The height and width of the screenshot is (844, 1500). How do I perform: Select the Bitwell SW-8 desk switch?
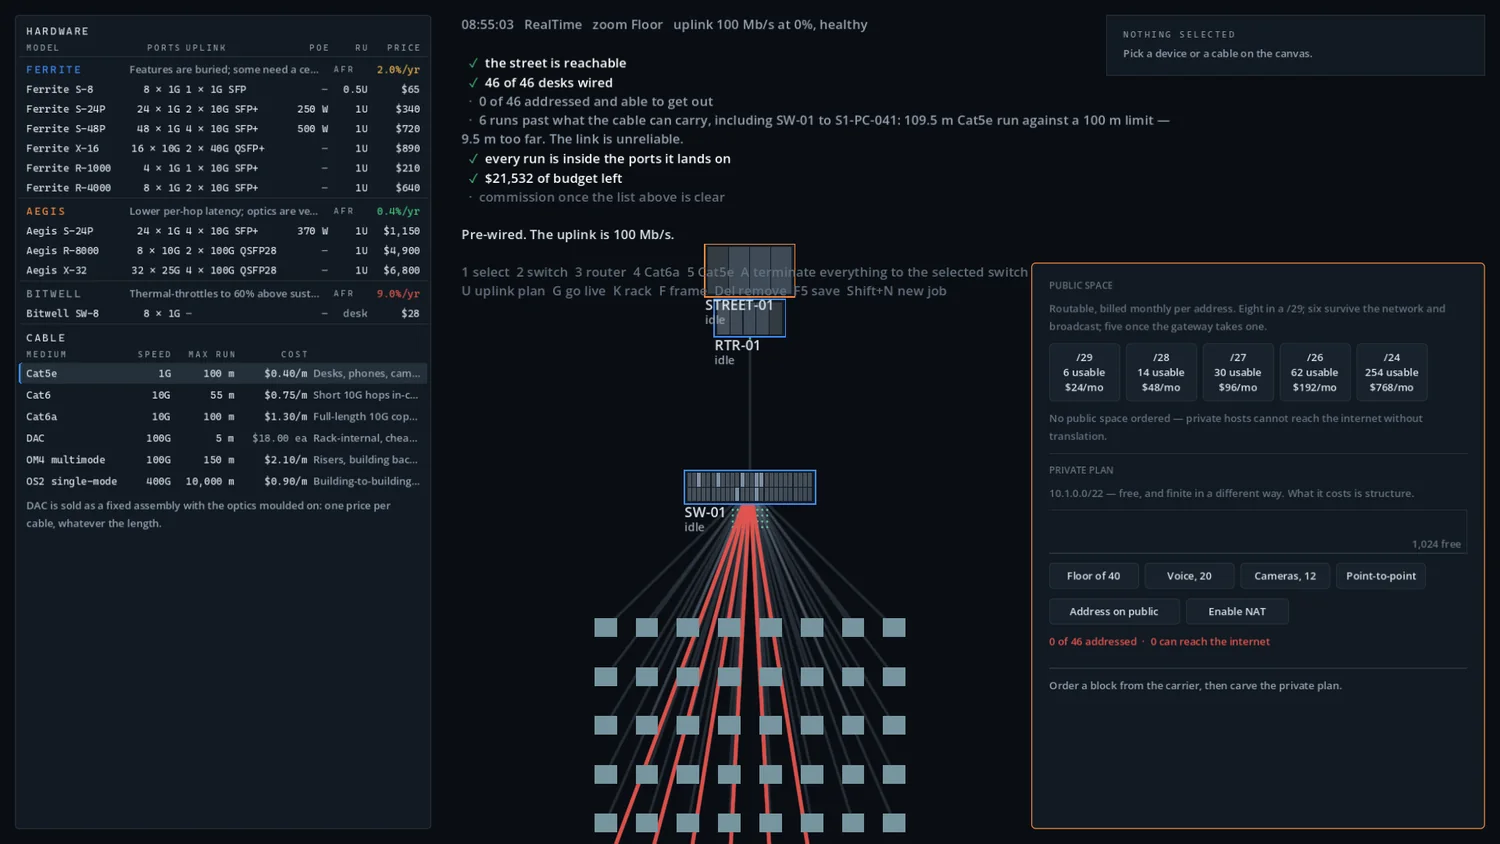click(x=223, y=313)
